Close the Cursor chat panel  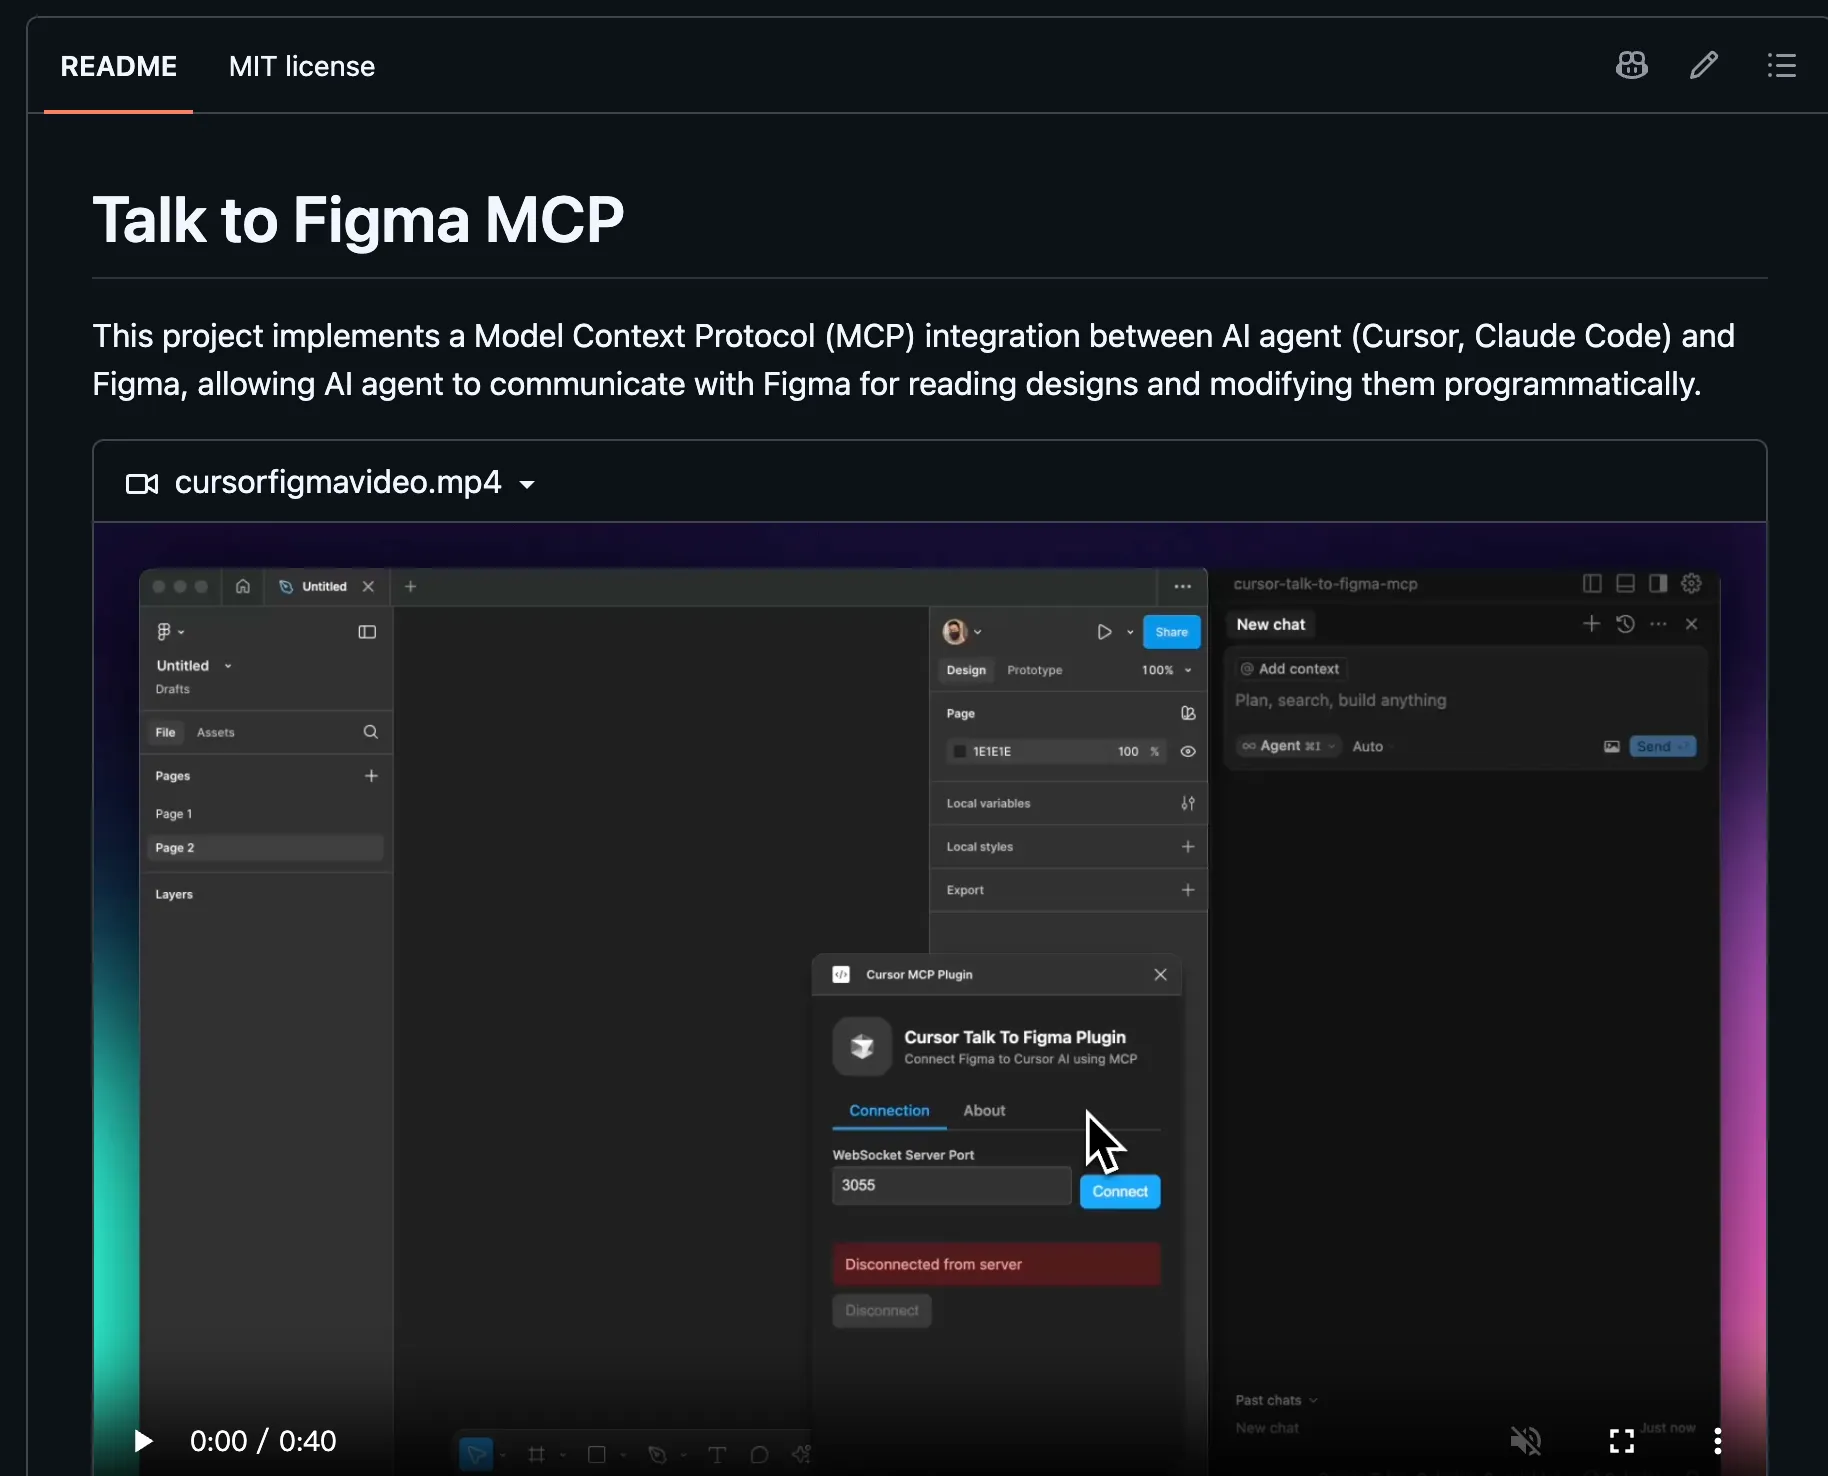pos(1692,625)
